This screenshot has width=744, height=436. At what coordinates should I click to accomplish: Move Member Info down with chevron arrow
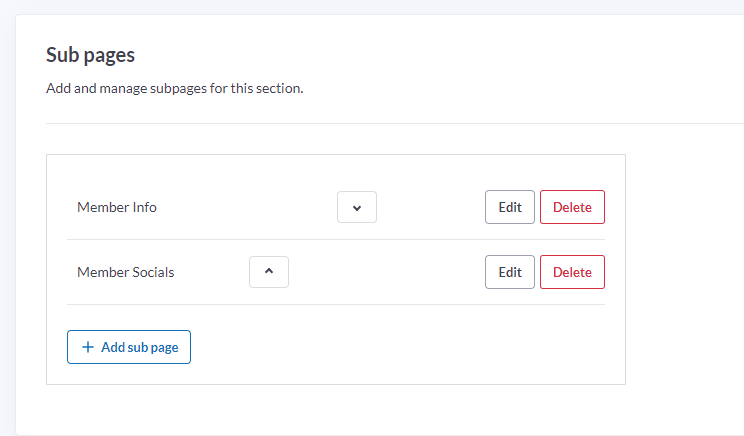(x=357, y=207)
